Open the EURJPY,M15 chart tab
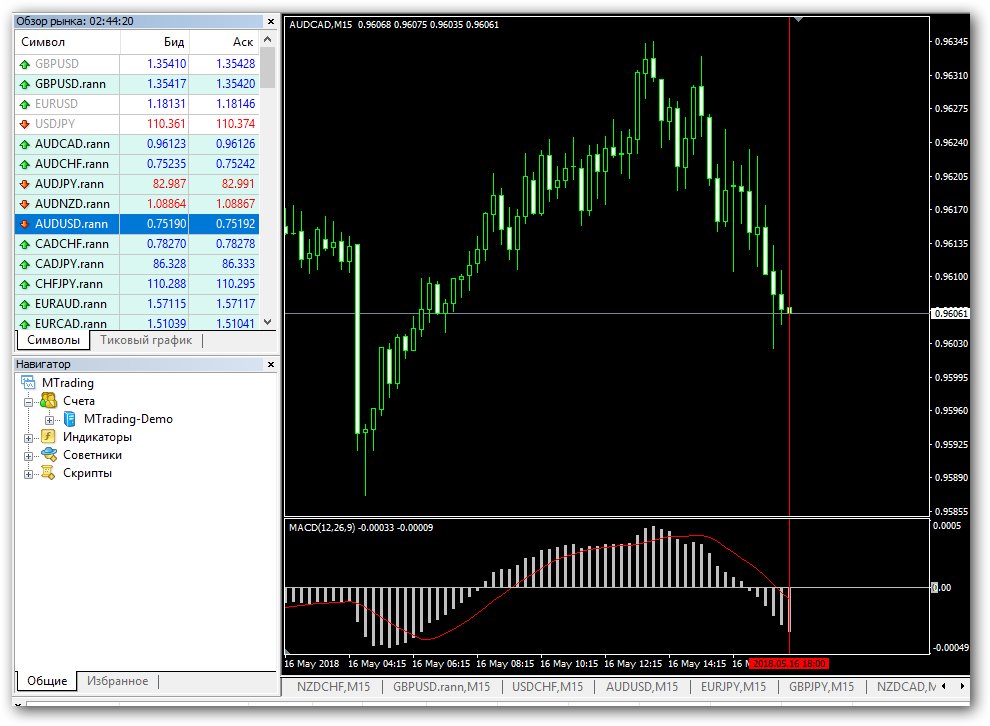 pos(733,686)
